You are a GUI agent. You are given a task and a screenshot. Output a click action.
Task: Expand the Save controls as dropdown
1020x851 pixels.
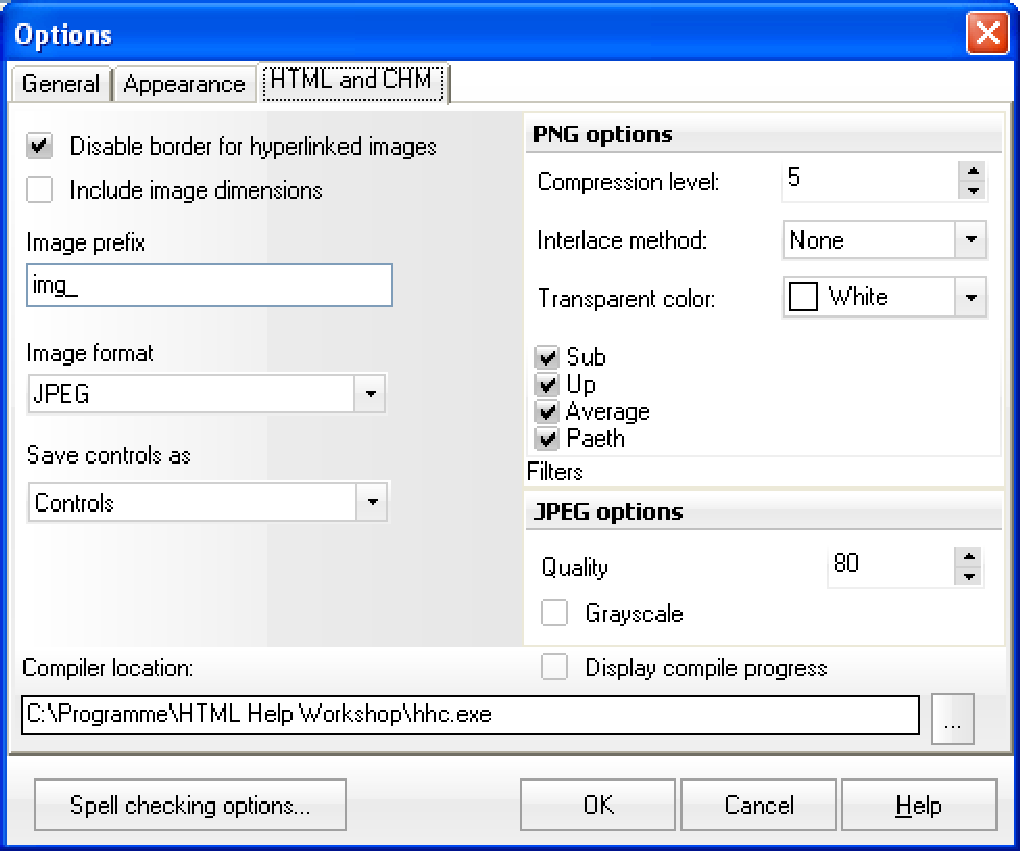pyautogui.click(x=372, y=502)
